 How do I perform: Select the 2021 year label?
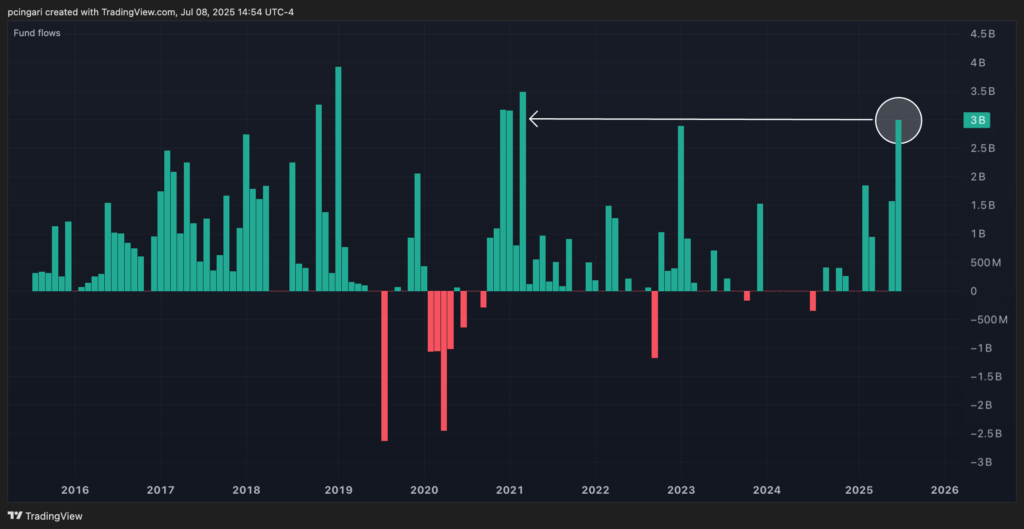tap(510, 490)
